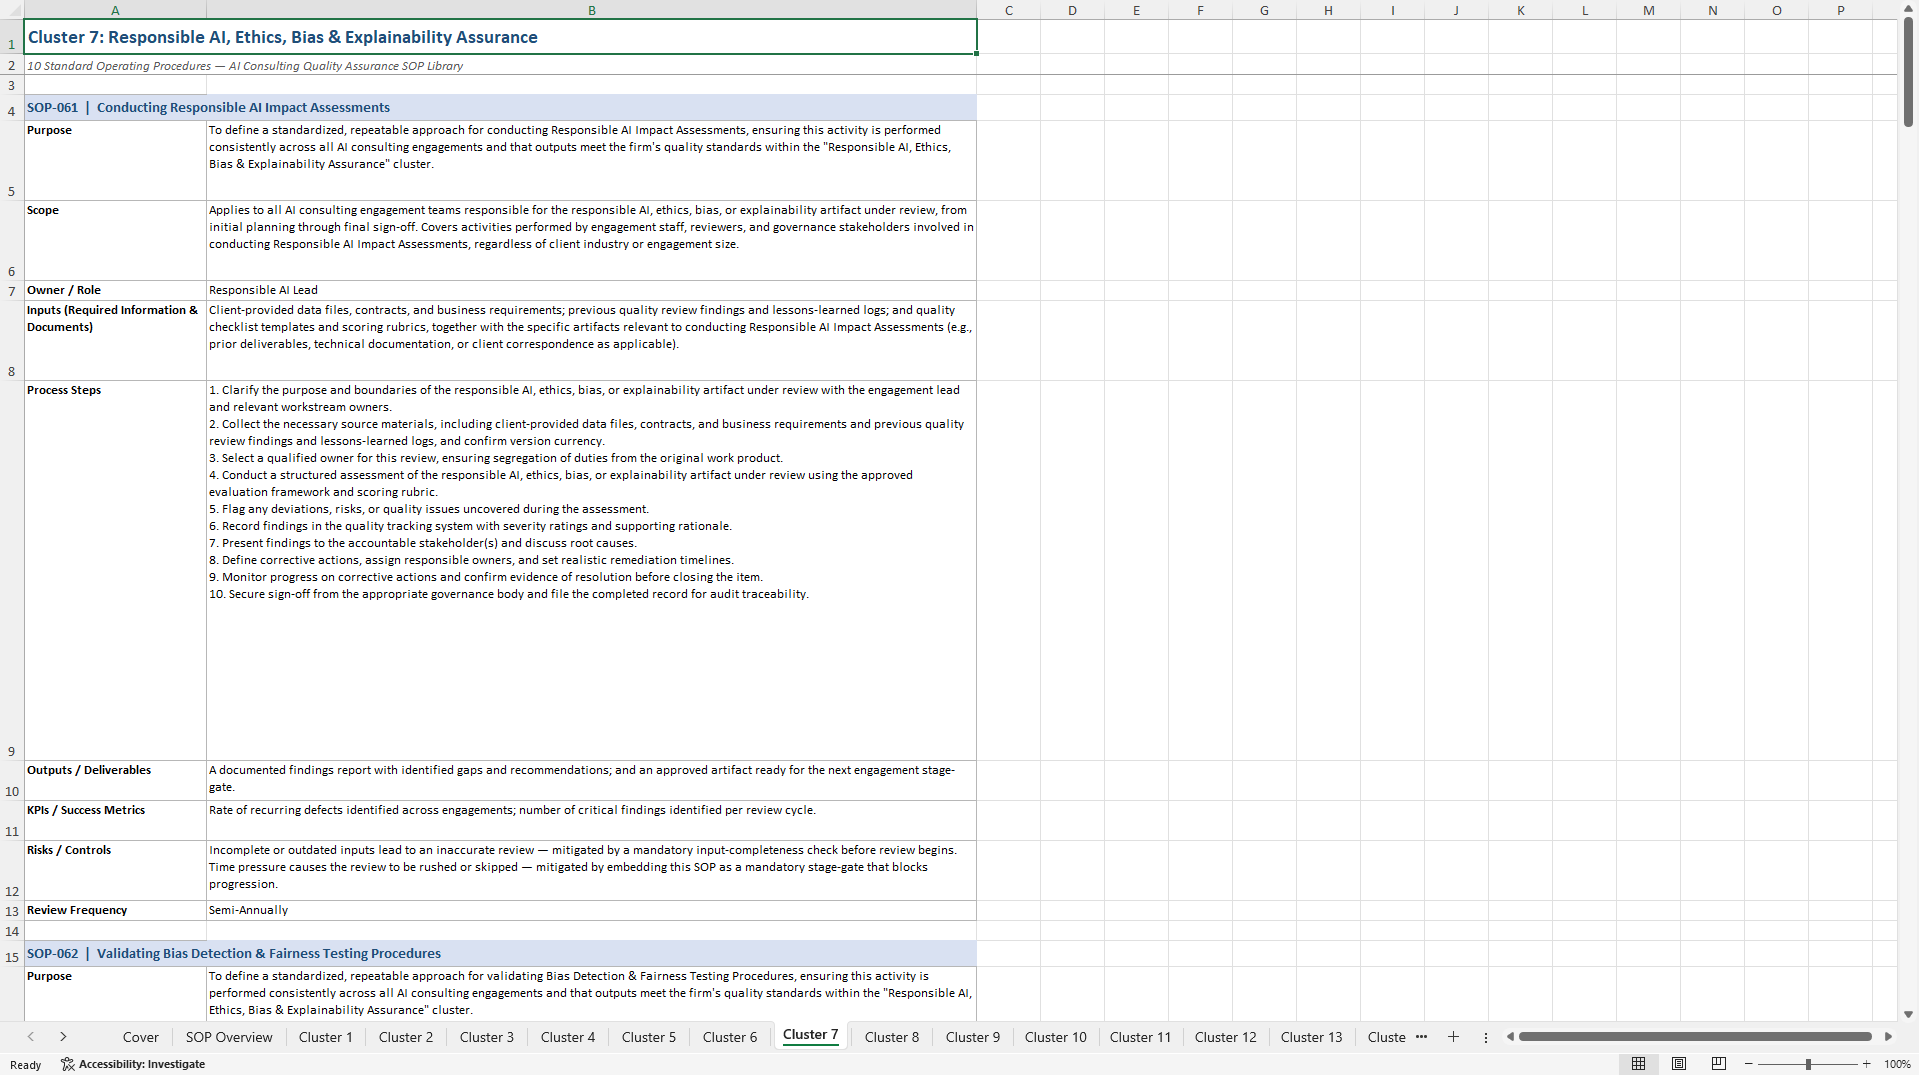Select 'KPIs / Success Metrics' label cell
Image resolution: width=1919 pixels, height=1075 pixels.
(115, 820)
